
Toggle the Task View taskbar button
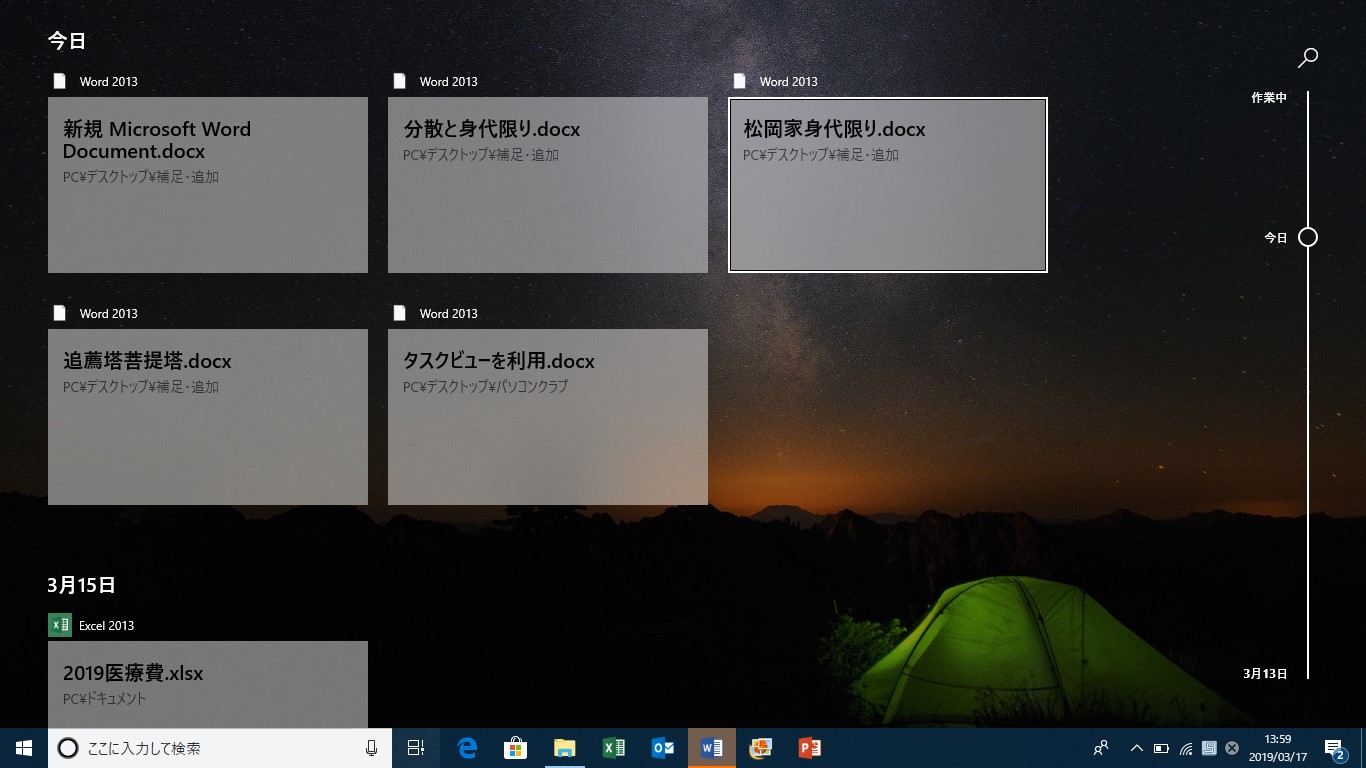click(x=416, y=748)
